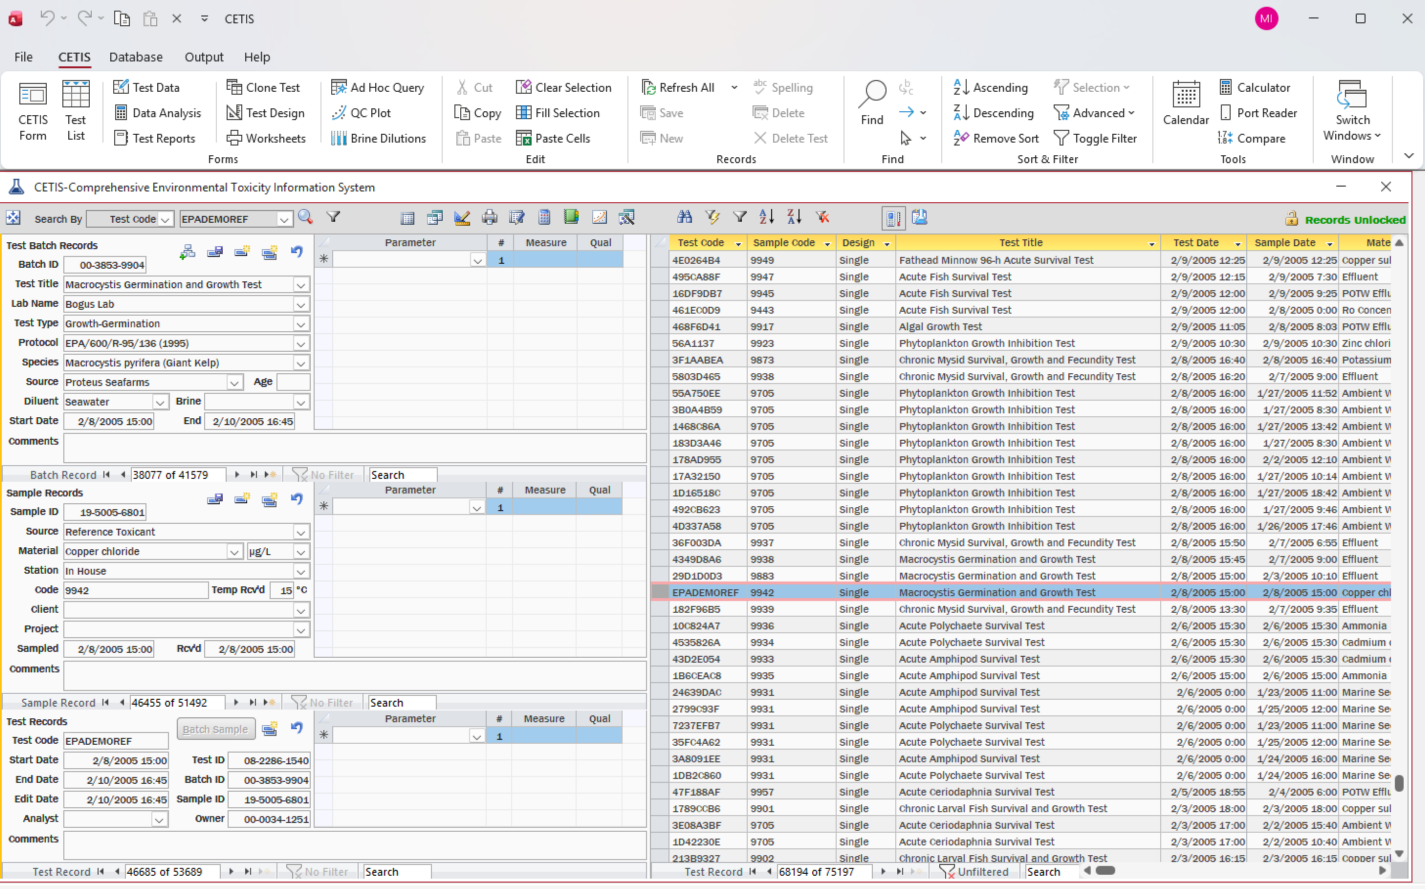Click the binoculars find icon above the test list
Viewport: 1425px width, 889px height.
pyautogui.click(x=685, y=216)
